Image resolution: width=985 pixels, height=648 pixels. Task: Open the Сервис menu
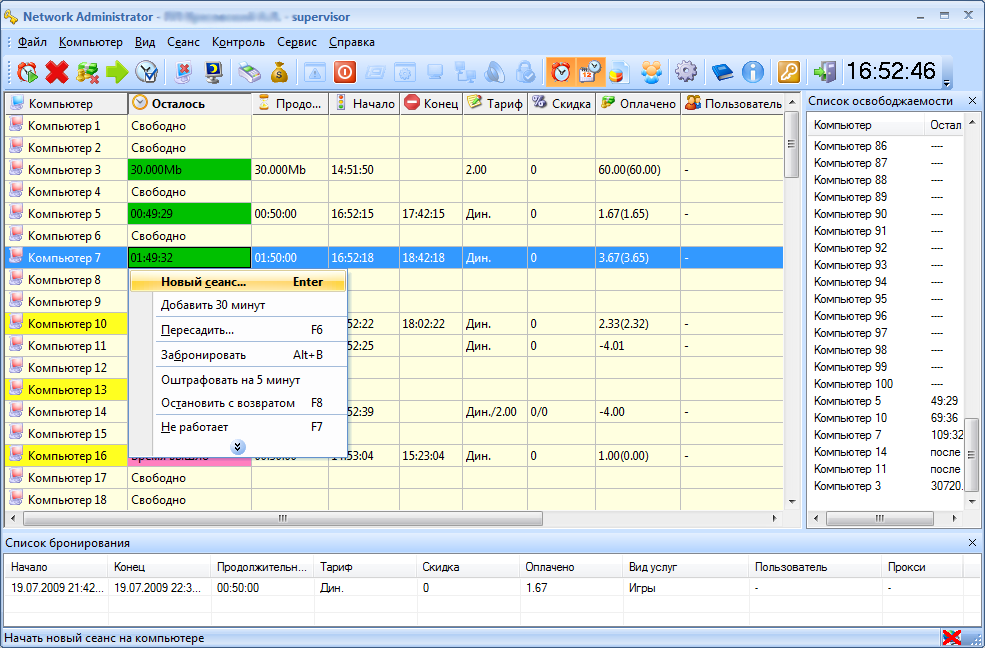tap(297, 42)
